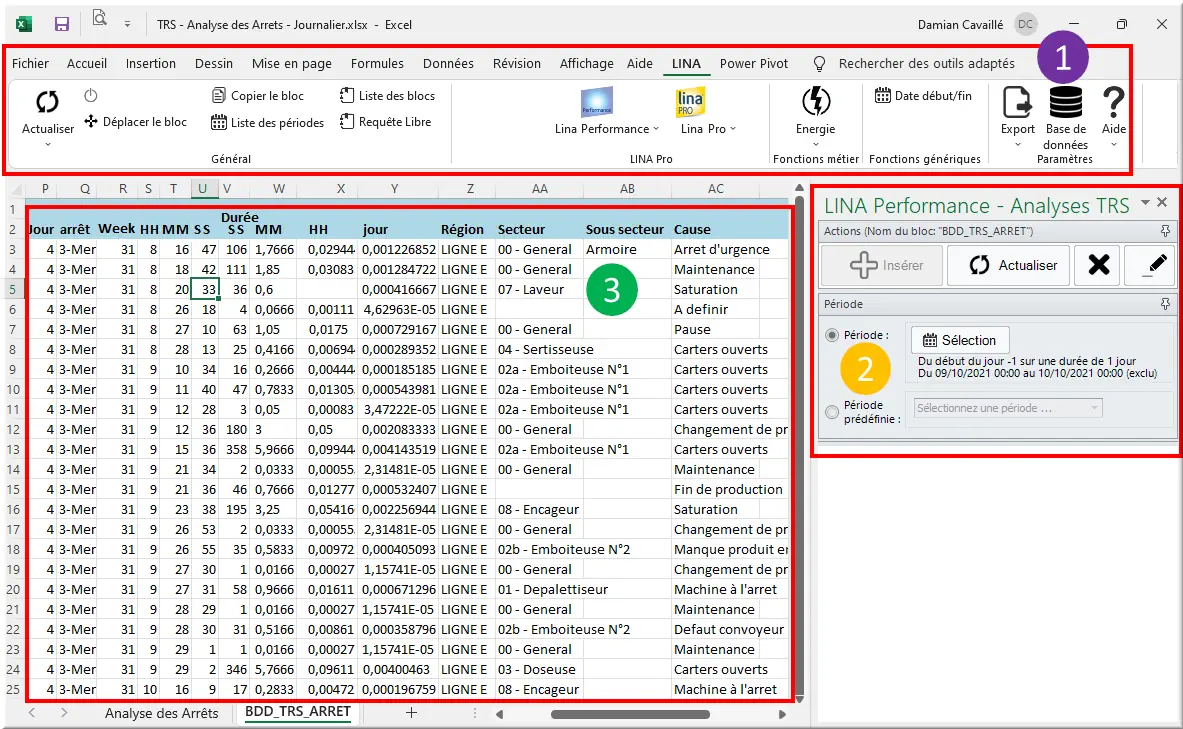This screenshot has width=1183, height=729.
Task: Select row 12 header
Action: tap(14, 429)
